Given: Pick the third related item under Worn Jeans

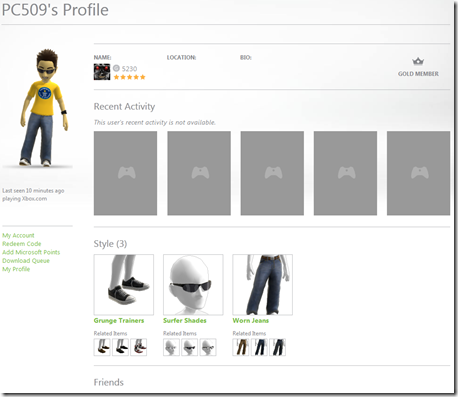Looking at the screenshot, I should [277, 347].
